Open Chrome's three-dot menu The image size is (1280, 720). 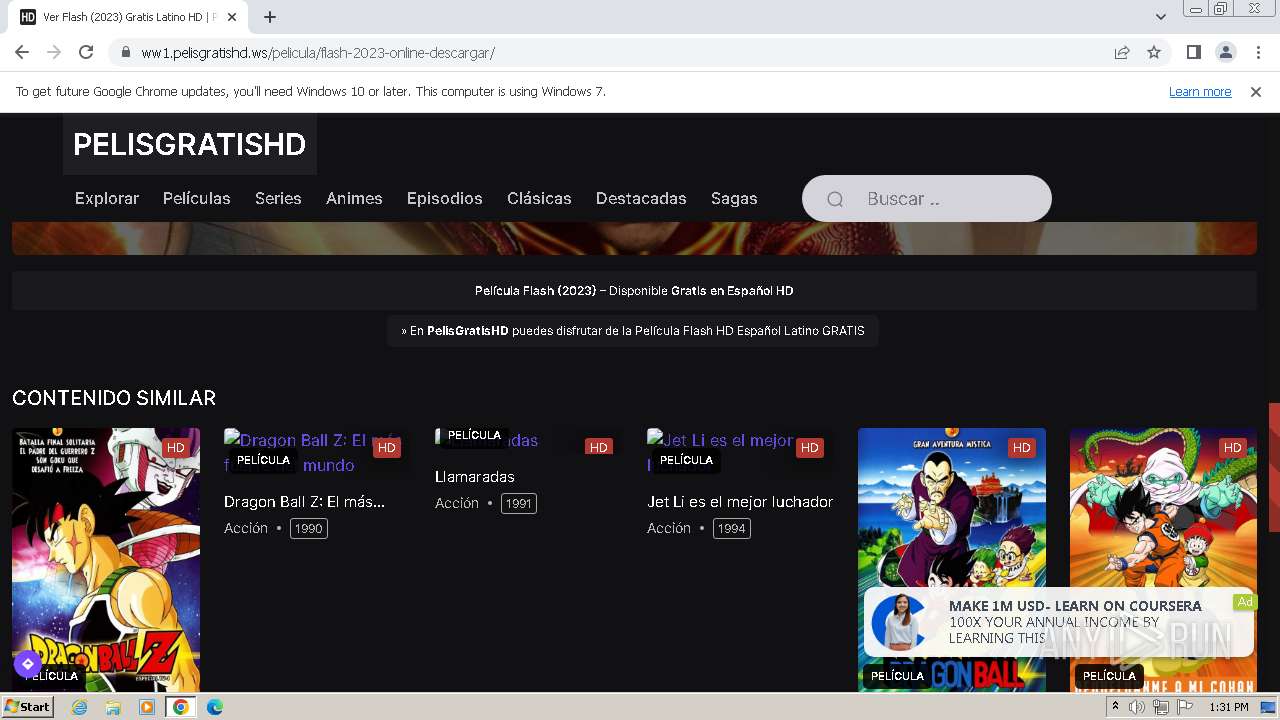coord(1257,52)
